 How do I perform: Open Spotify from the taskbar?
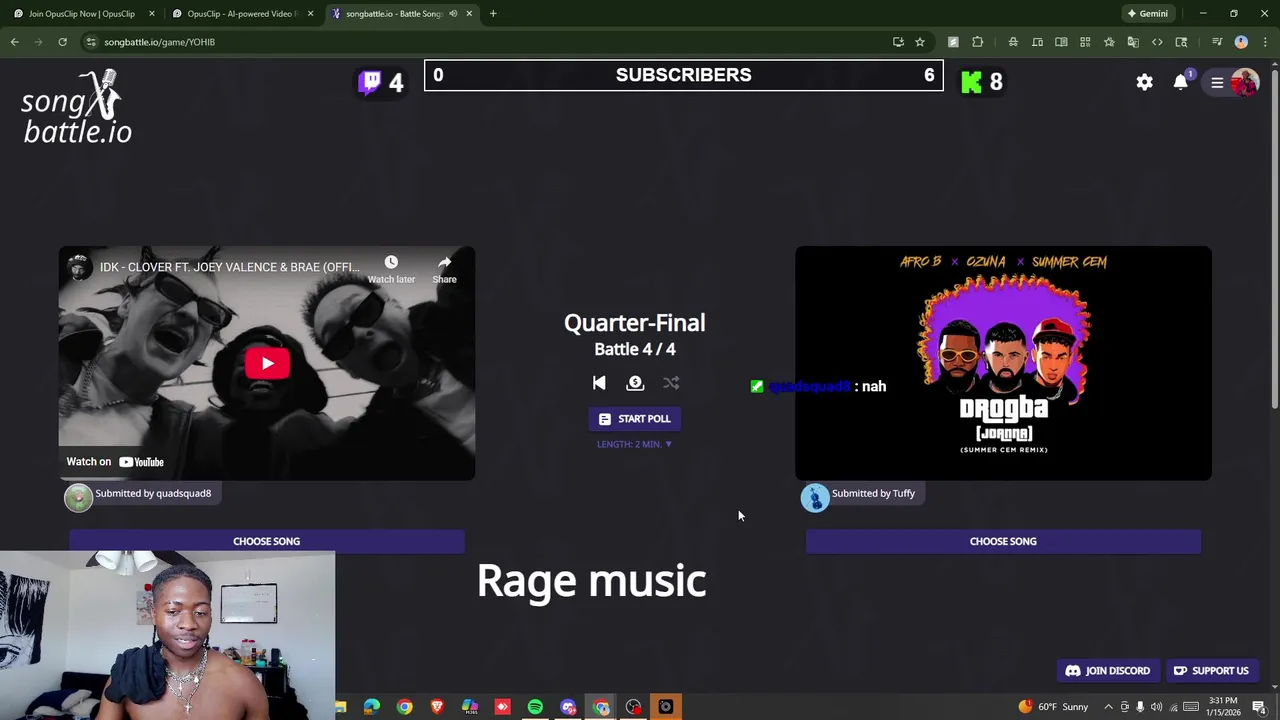[535, 707]
